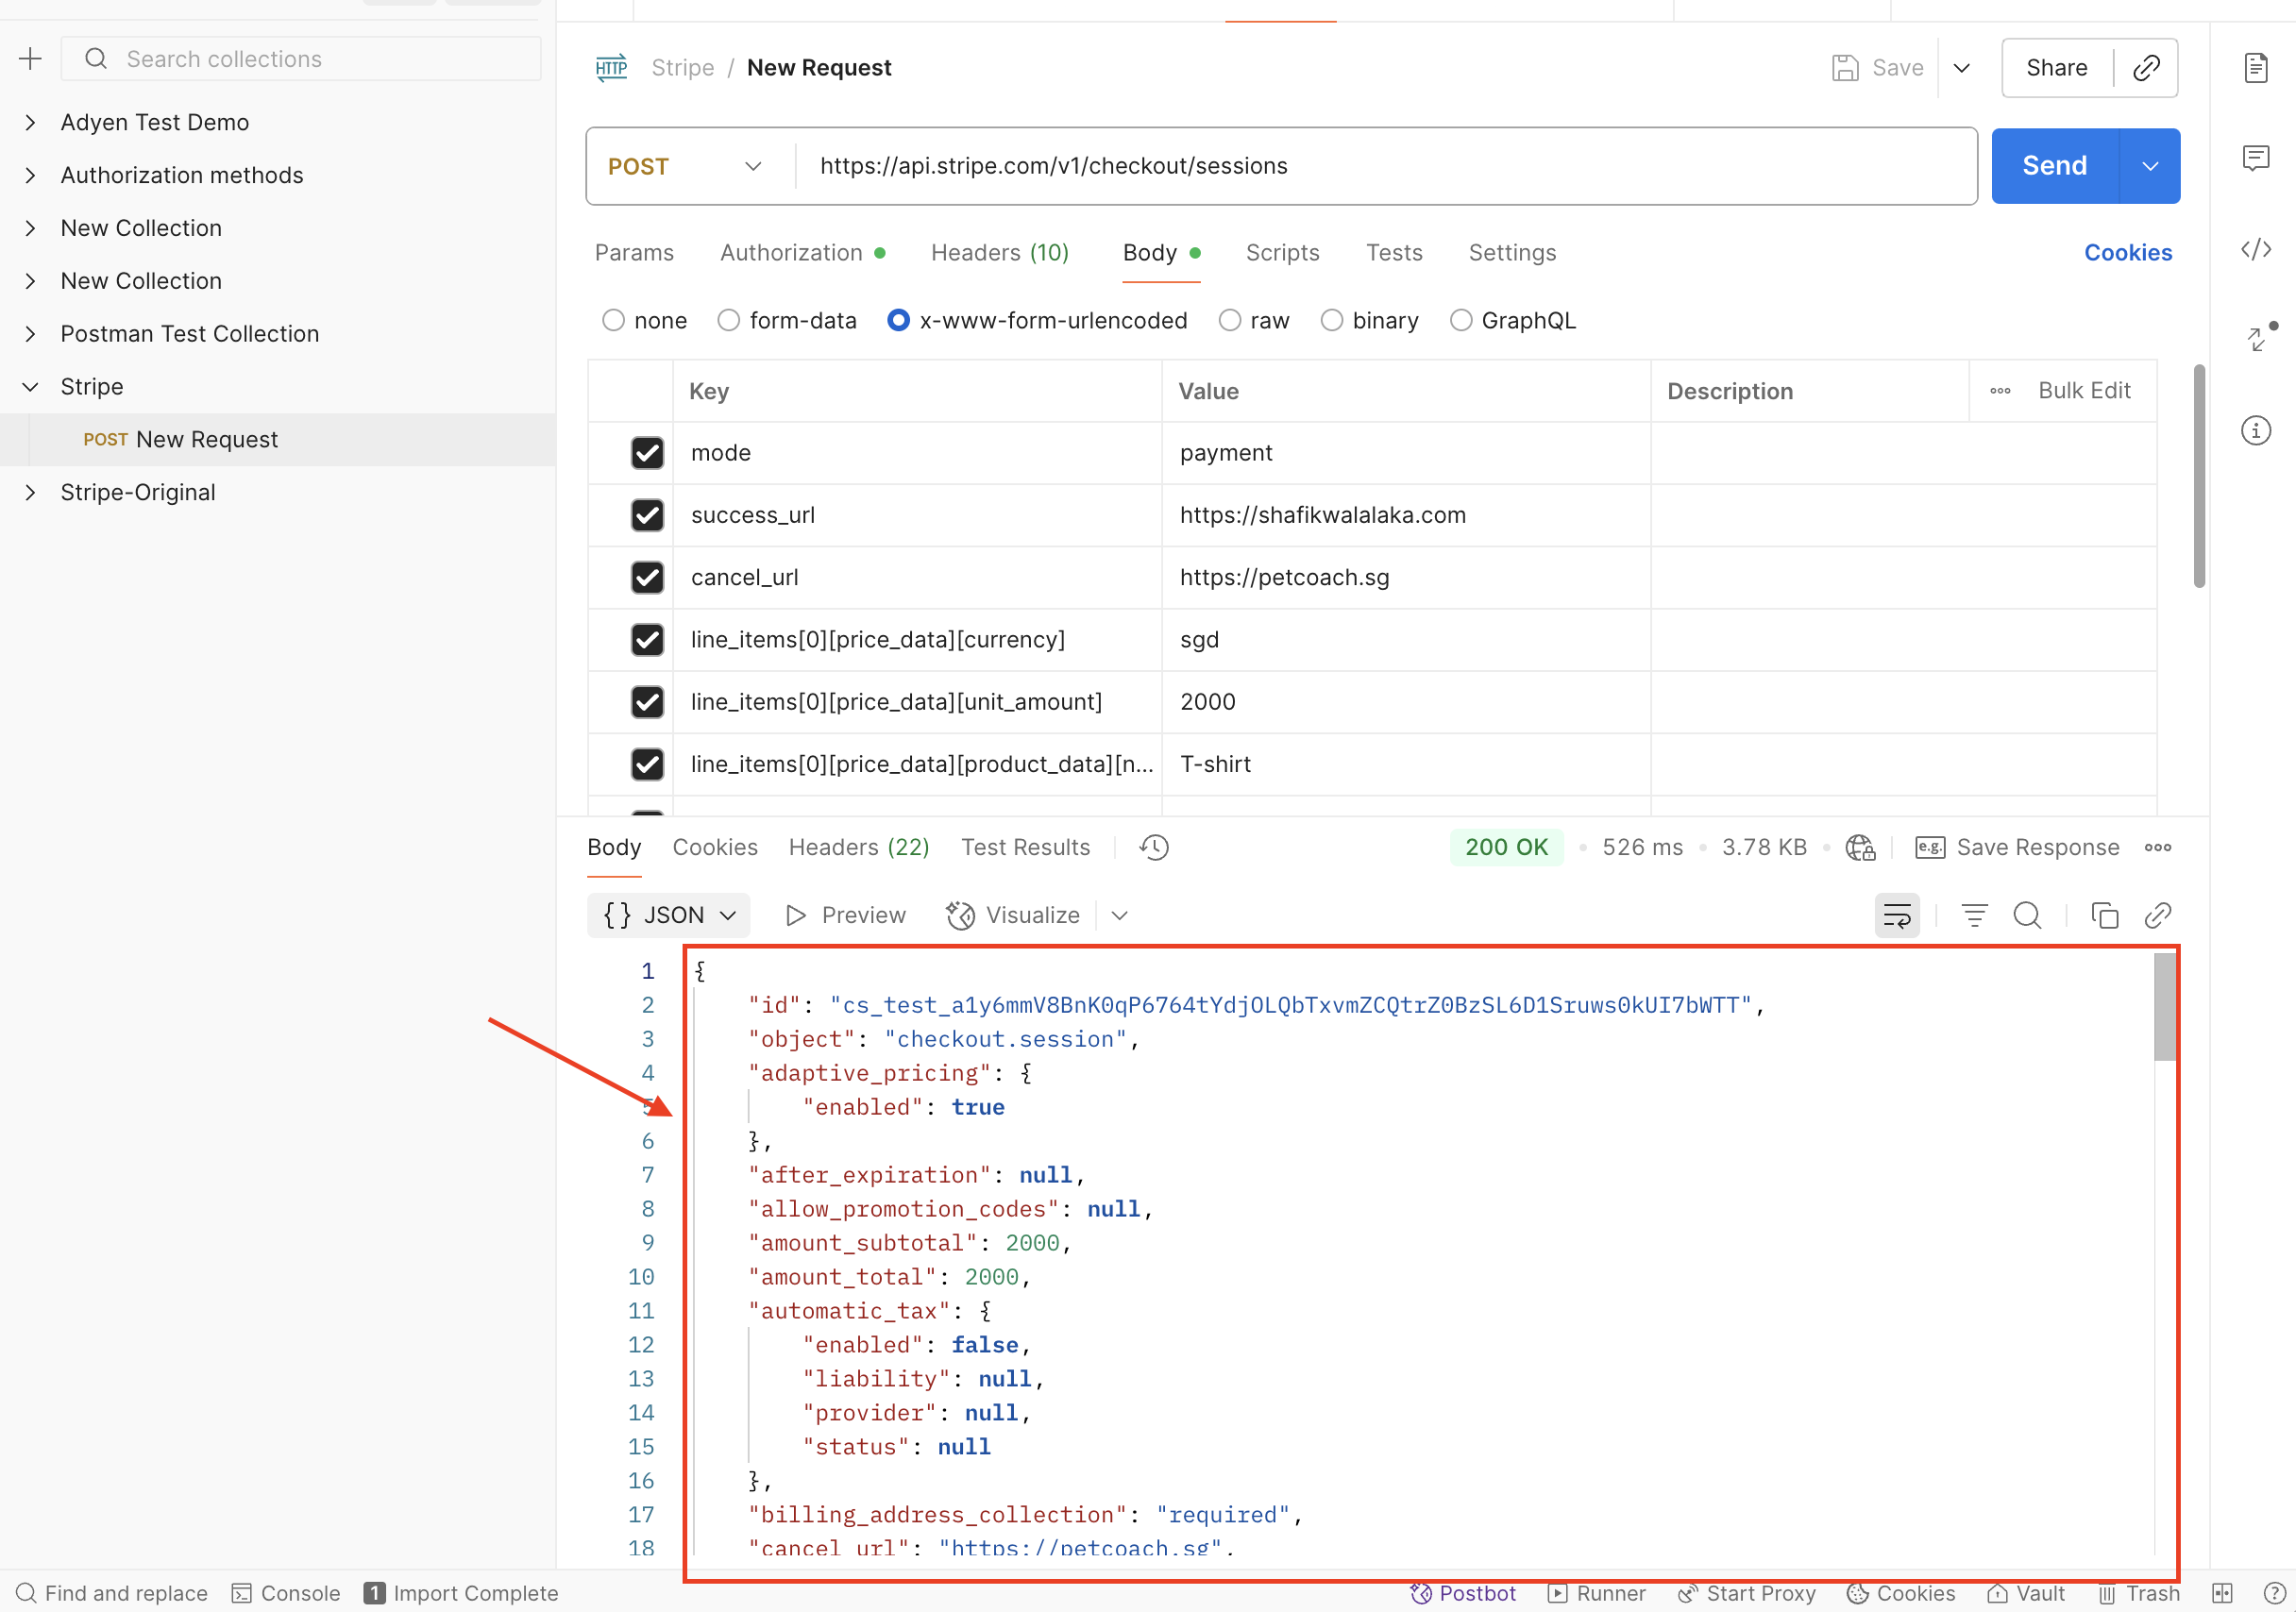Screen dimensions: 2296x1612
Task: Open the table column options ellipsis
Action: (x=2000, y=391)
